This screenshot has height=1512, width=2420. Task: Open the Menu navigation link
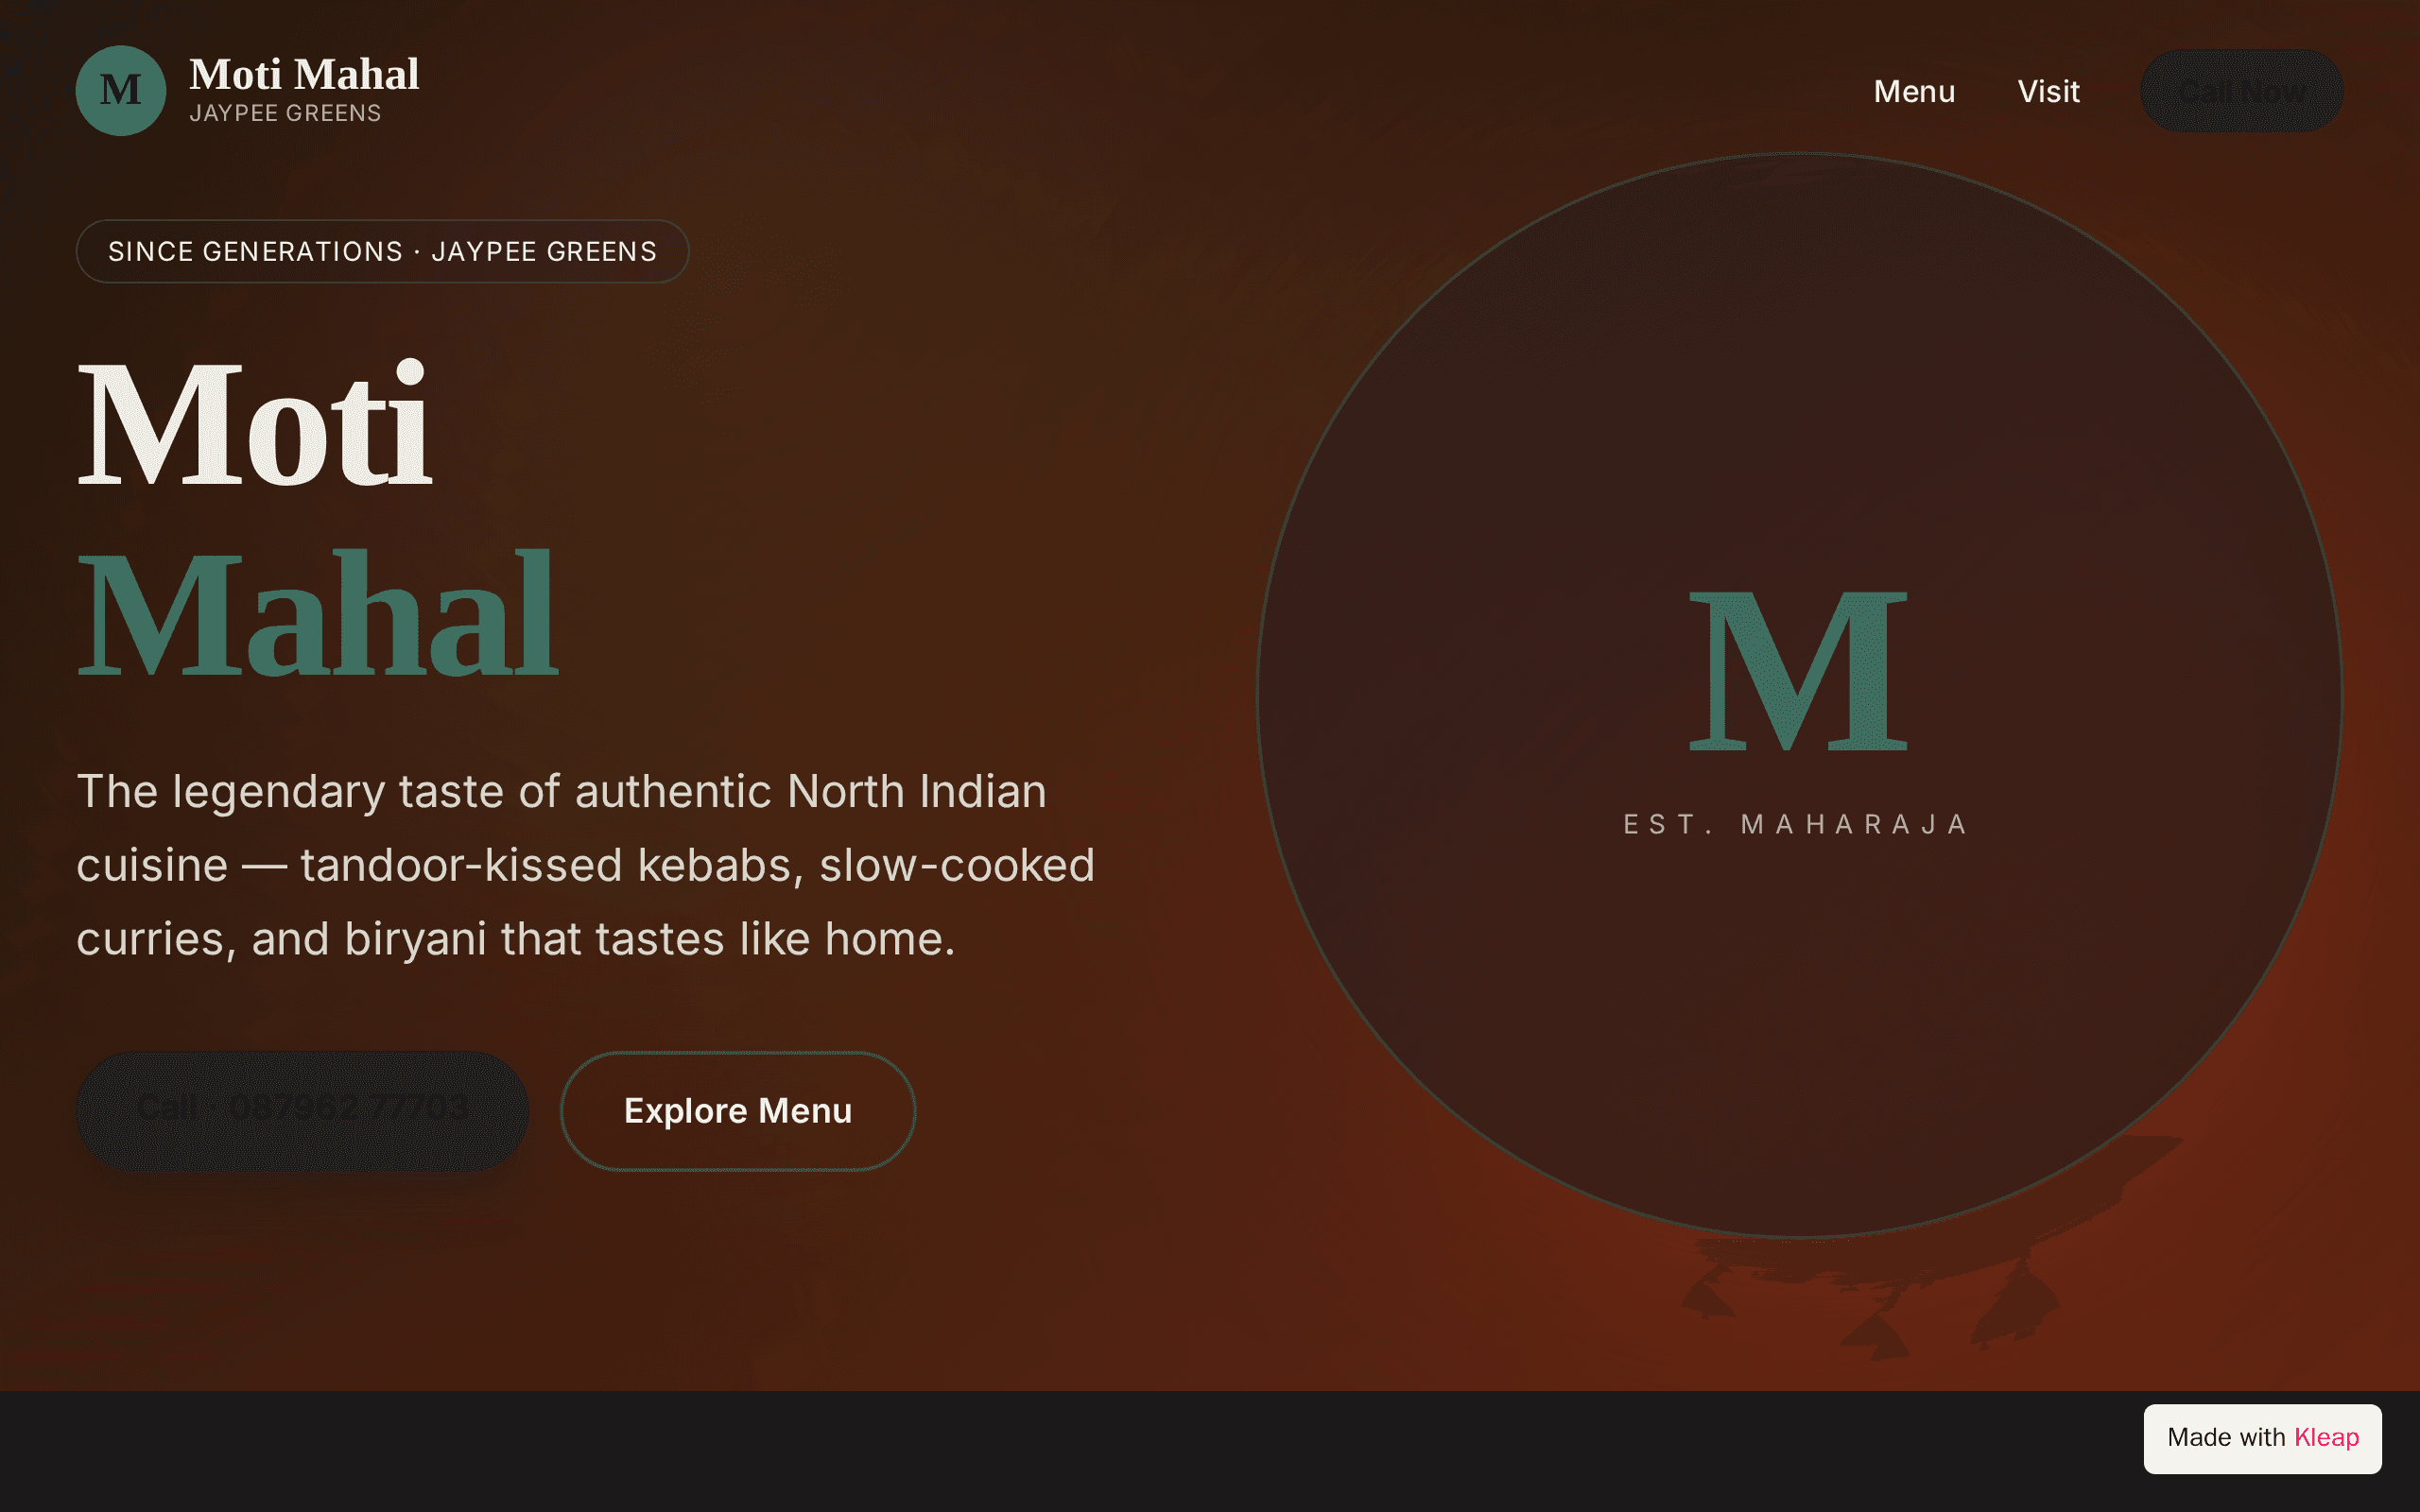point(1914,91)
